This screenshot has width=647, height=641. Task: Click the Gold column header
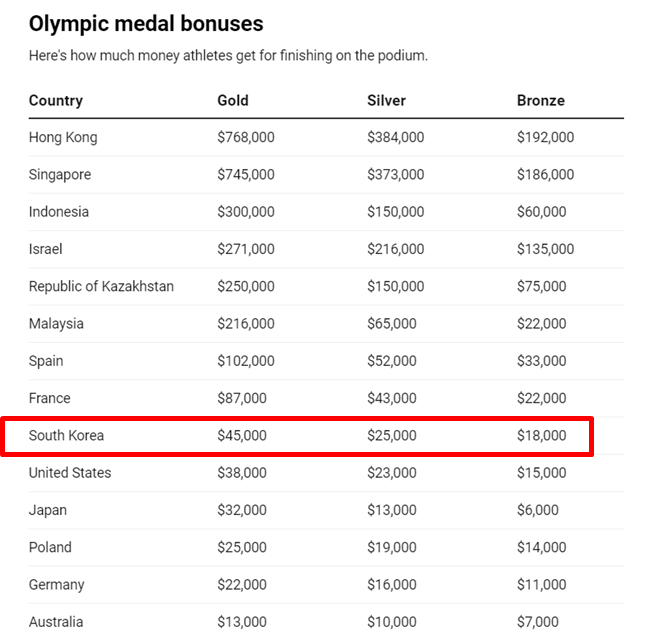click(233, 100)
